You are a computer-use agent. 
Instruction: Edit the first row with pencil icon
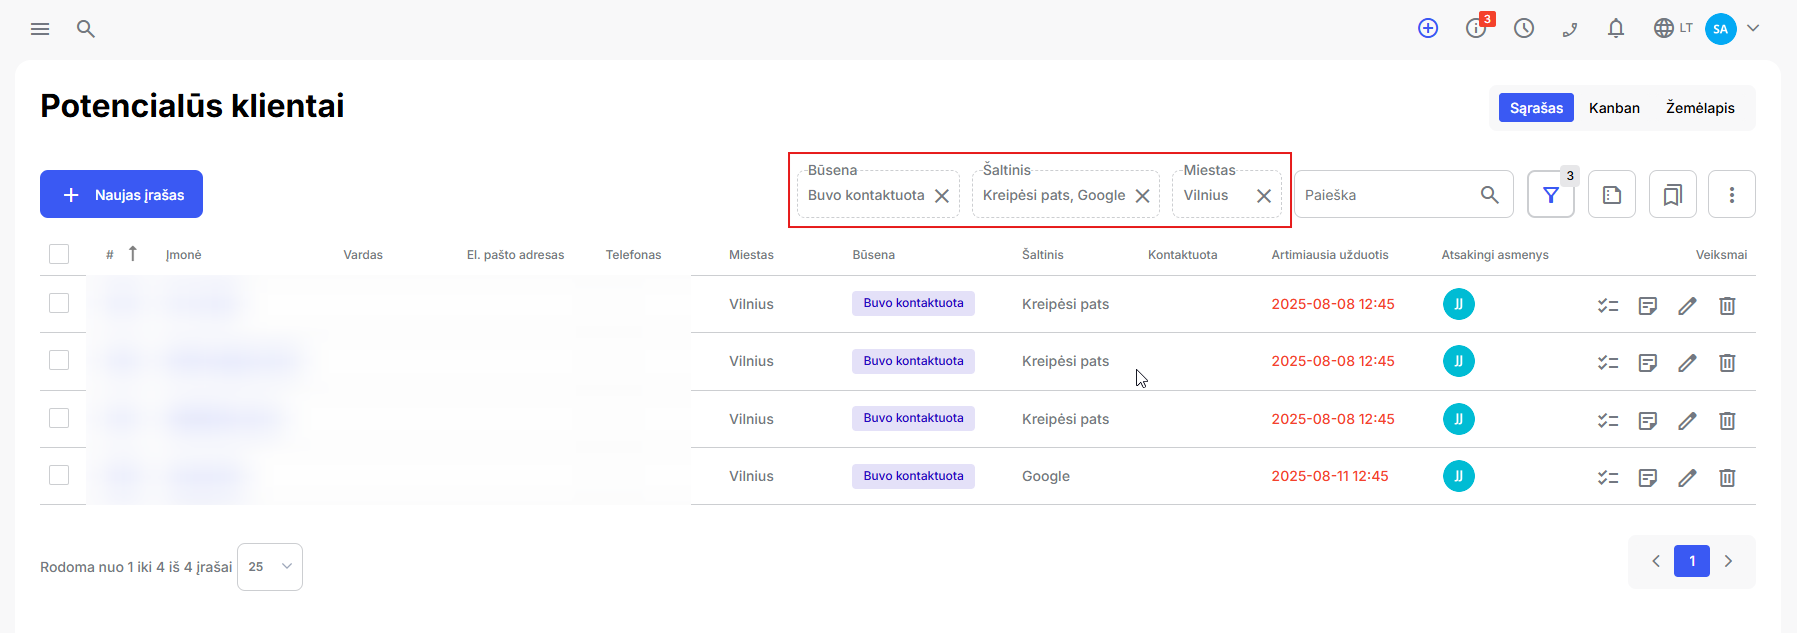click(1687, 306)
